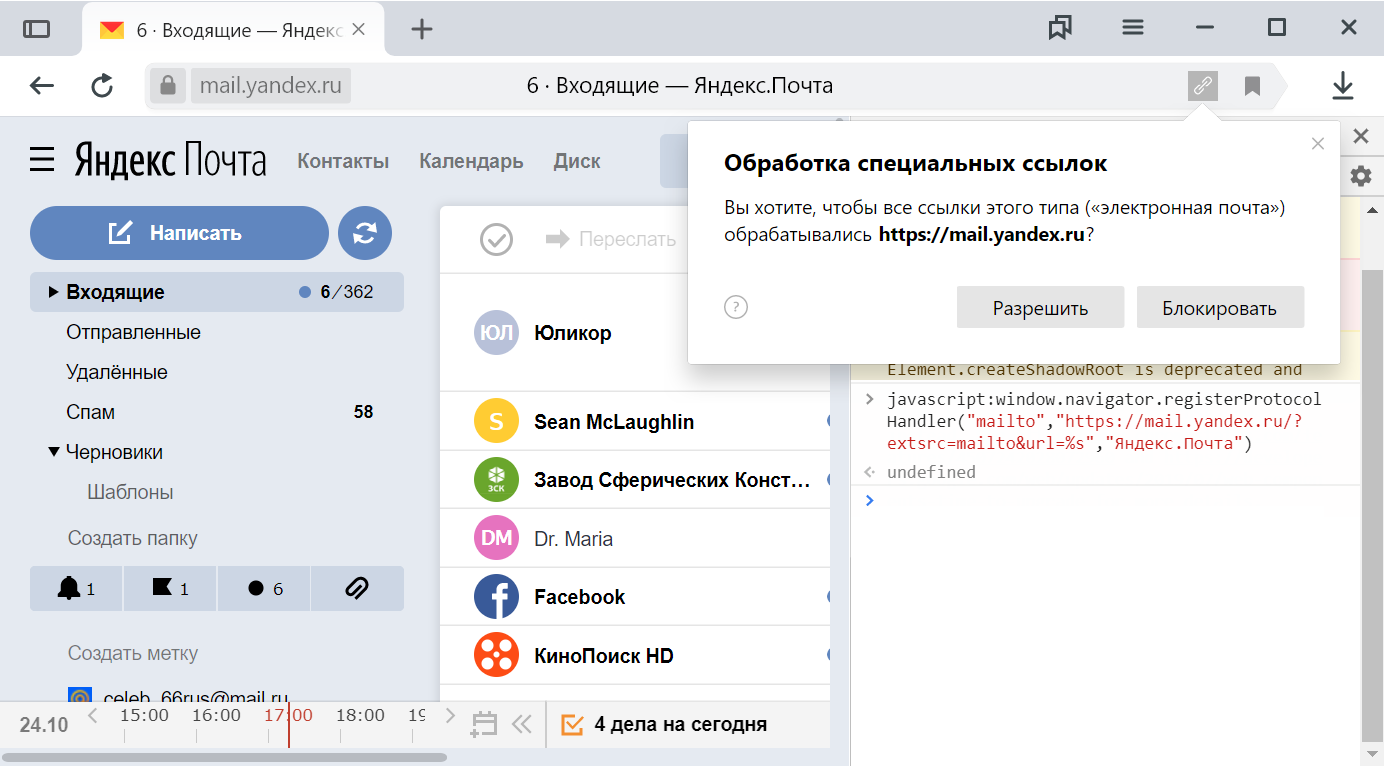
Task: Click the ЮЛ sender avatar
Action: tap(497, 333)
